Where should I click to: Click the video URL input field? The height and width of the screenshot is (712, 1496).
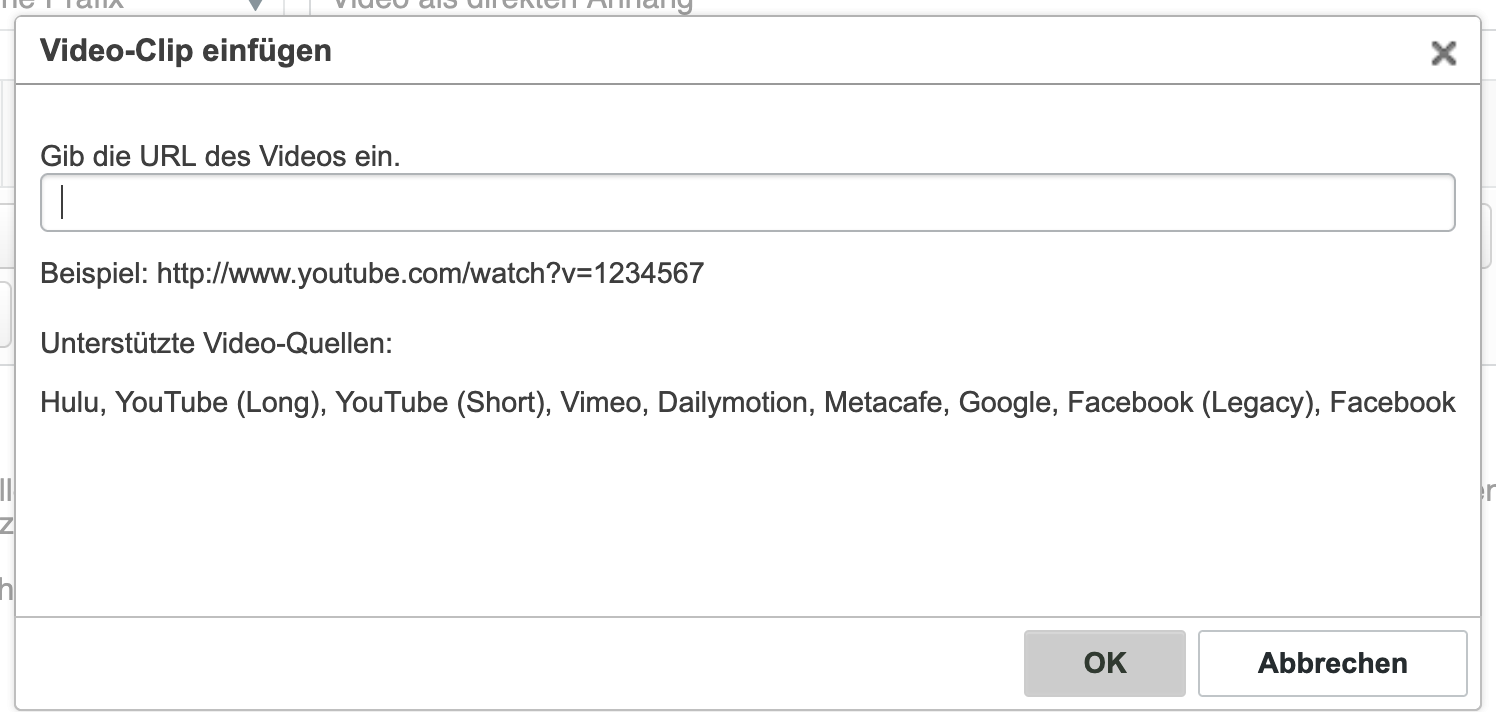[x=747, y=203]
